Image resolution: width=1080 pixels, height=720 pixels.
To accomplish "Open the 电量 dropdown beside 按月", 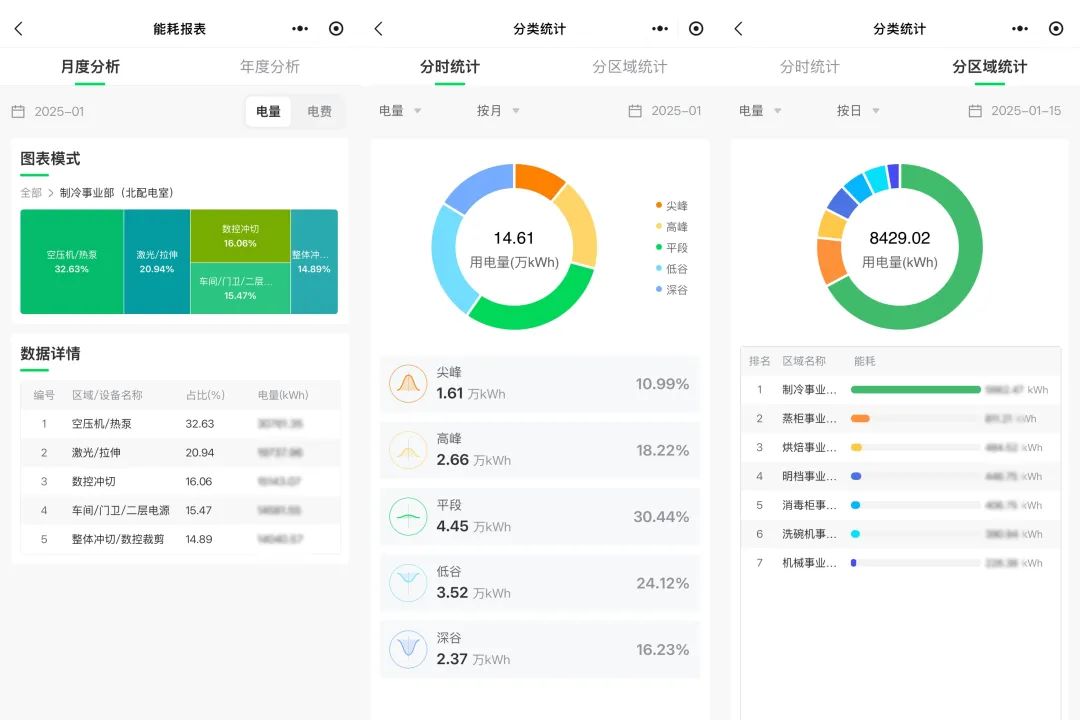I will point(400,111).
